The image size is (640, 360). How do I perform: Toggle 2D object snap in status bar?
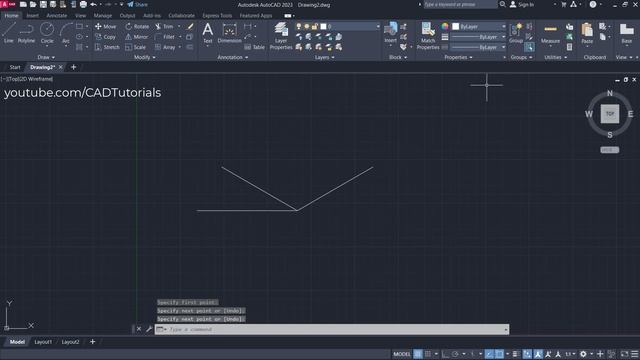point(499,354)
